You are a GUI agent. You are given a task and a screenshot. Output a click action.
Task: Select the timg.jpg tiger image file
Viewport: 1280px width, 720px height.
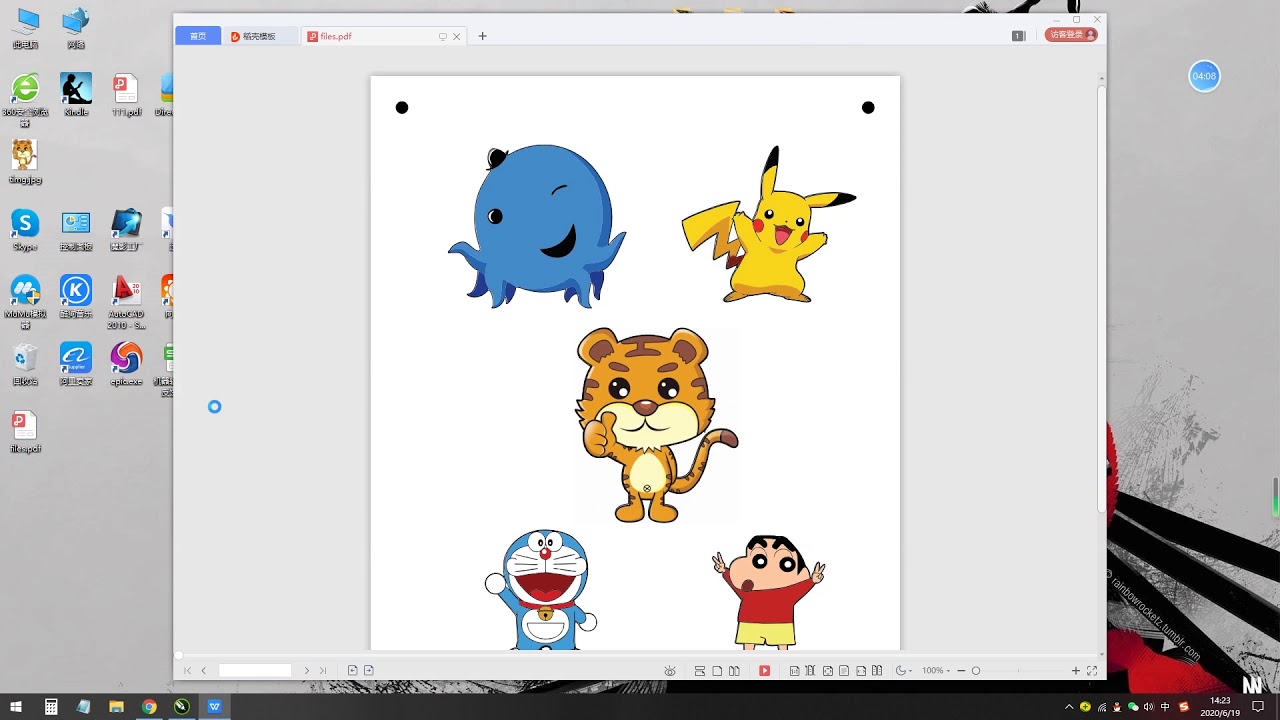point(25,161)
